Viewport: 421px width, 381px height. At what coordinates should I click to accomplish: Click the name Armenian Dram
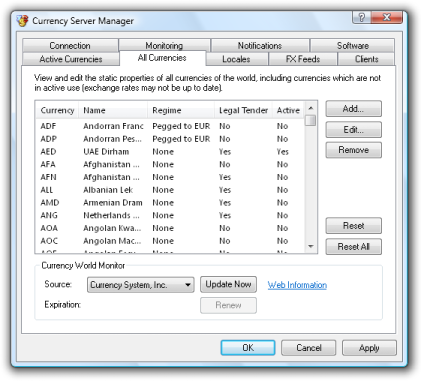point(113,203)
